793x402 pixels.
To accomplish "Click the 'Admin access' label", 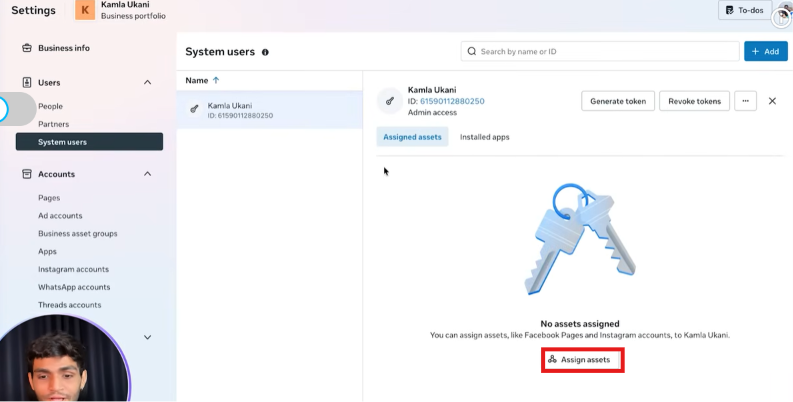I will point(432,112).
